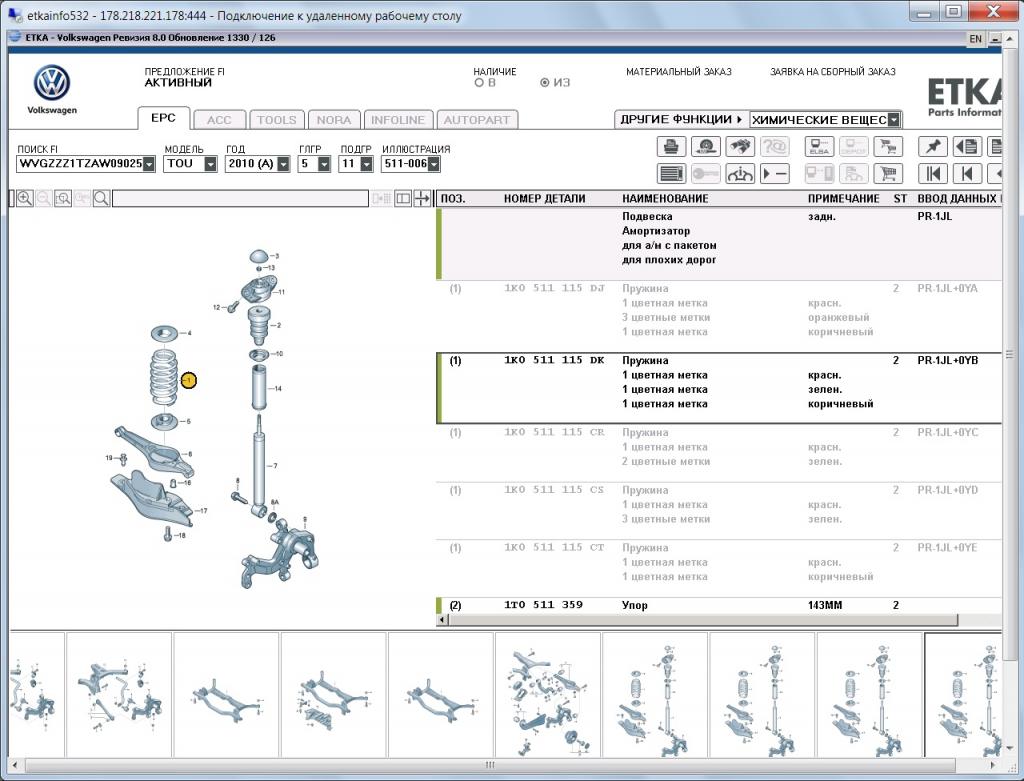
Task: Select part row 1K0 511 115 DK
Action: click(718, 389)
